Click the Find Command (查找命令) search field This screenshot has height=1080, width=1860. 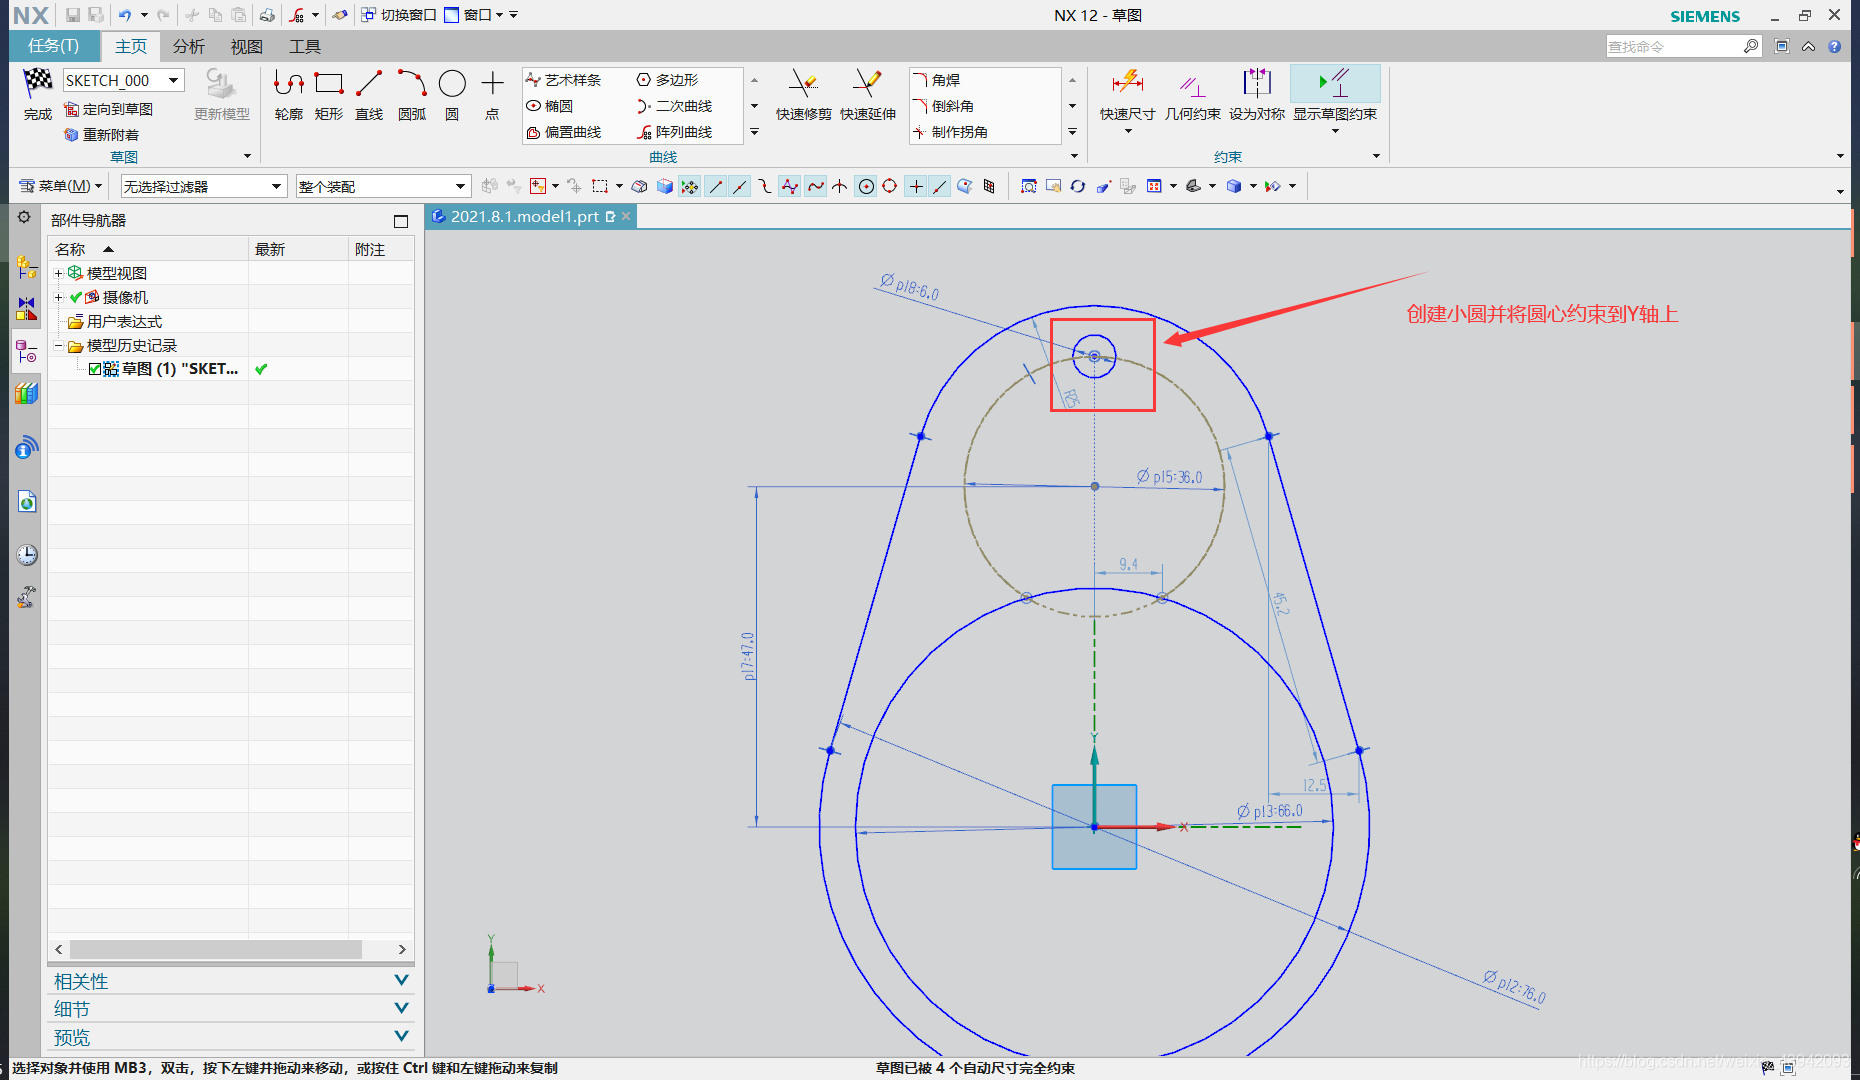pos(1674,46)
